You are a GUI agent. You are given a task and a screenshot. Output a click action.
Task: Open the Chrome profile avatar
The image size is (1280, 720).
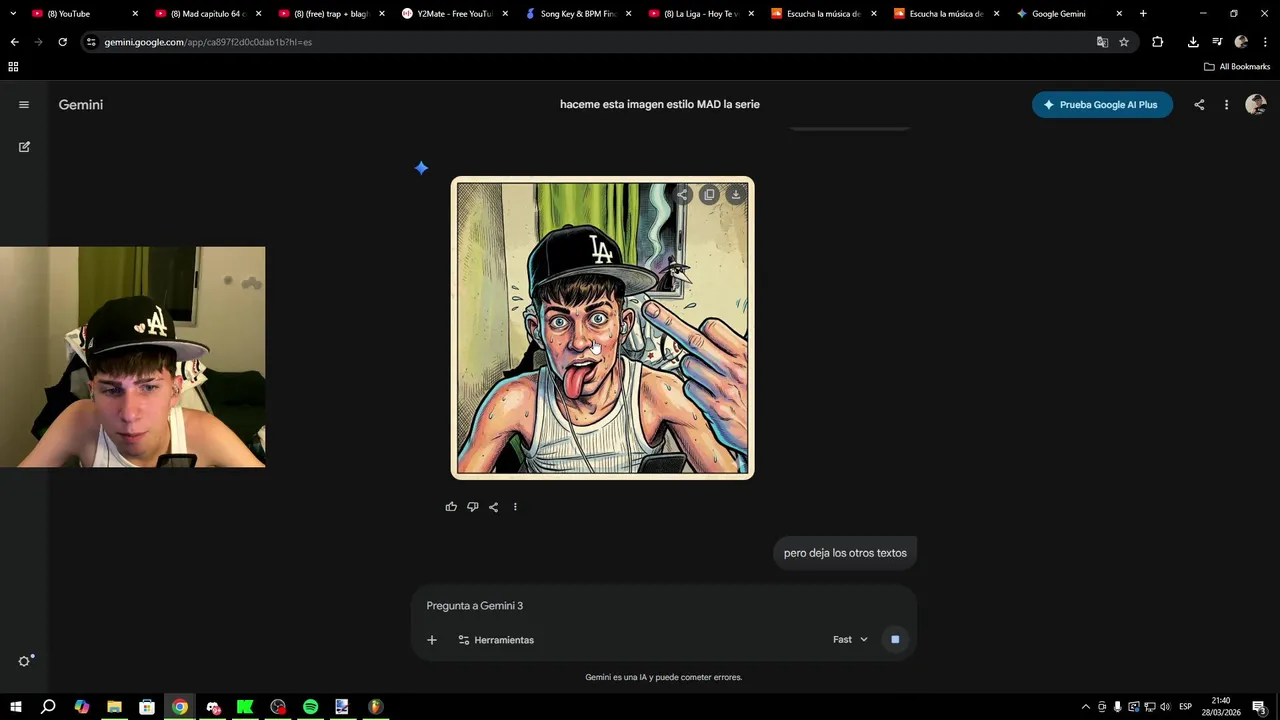(x=1241, y=42)
